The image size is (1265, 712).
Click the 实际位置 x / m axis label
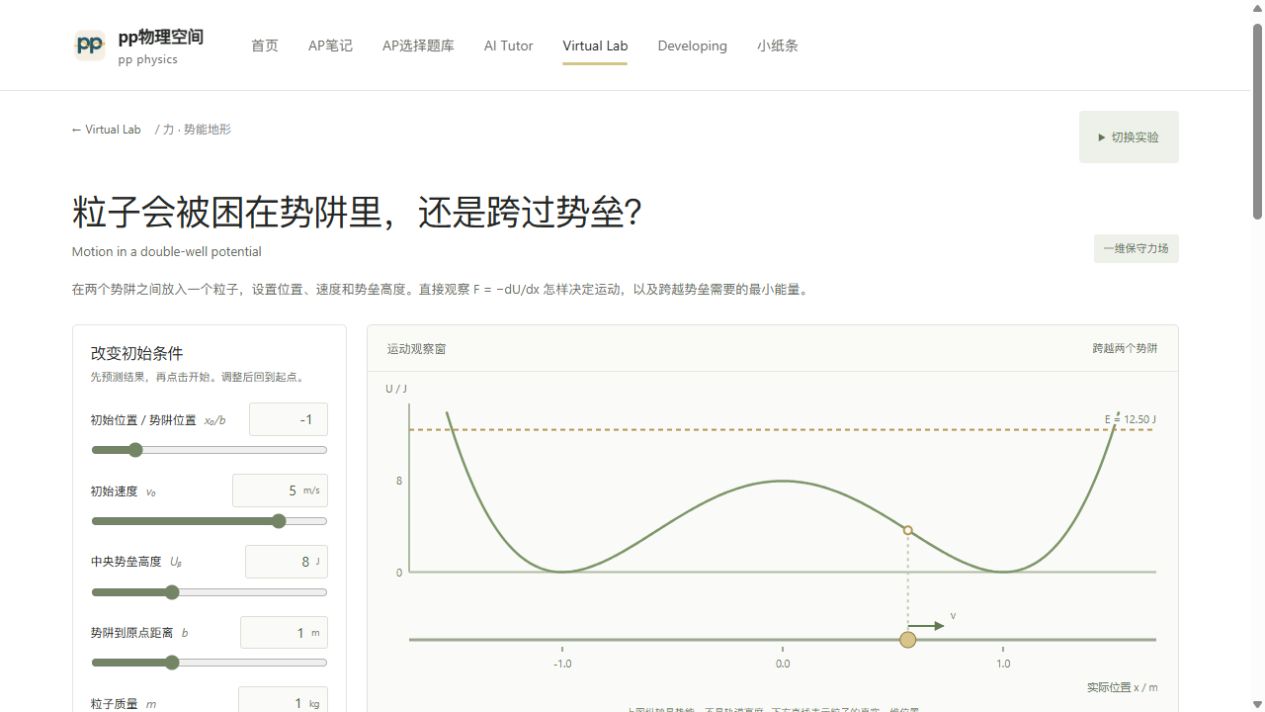click(x=1122, y=688)
